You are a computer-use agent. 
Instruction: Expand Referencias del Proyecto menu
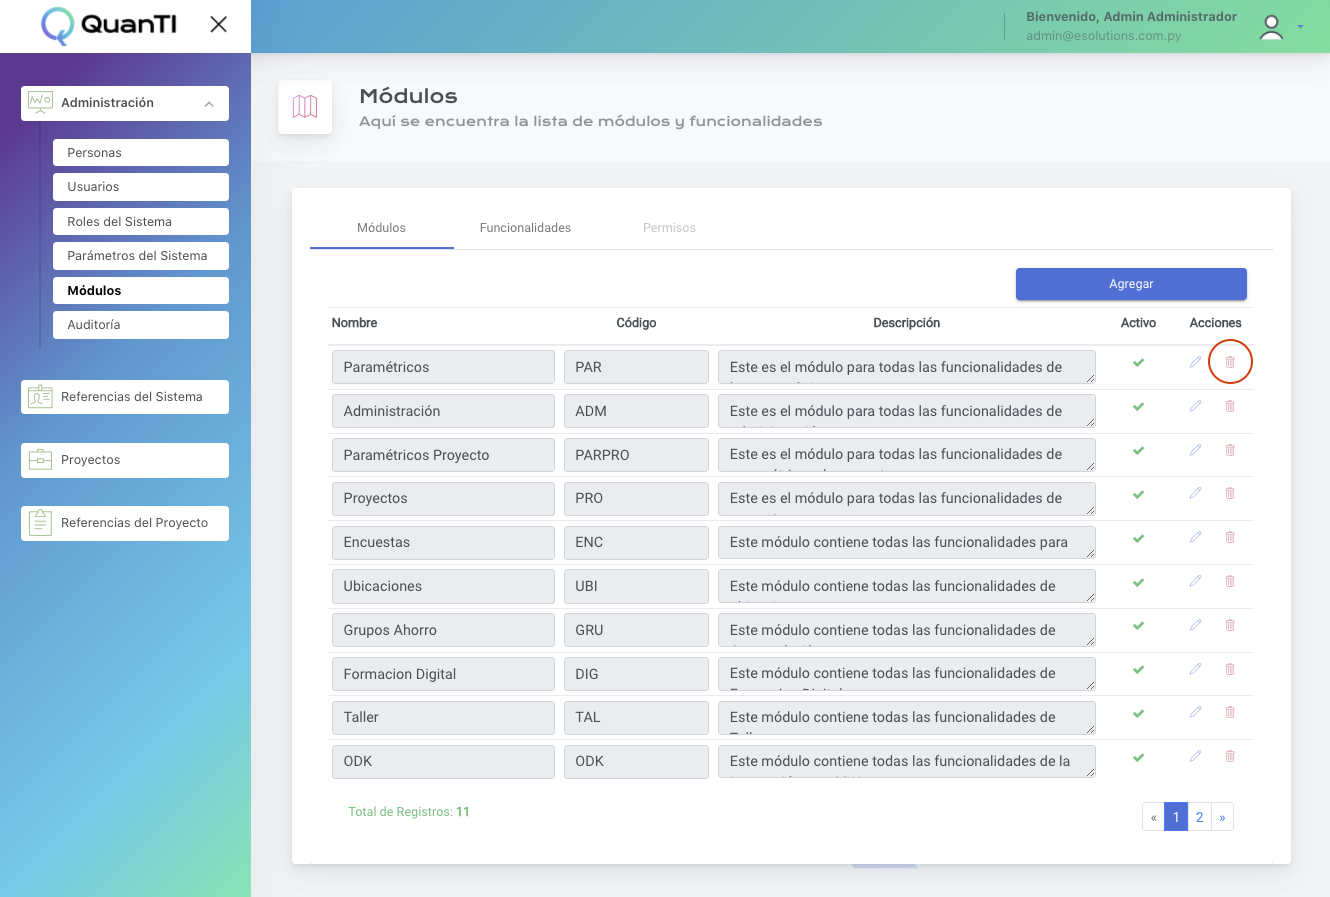pyautogui.click(x=125, y=523)
